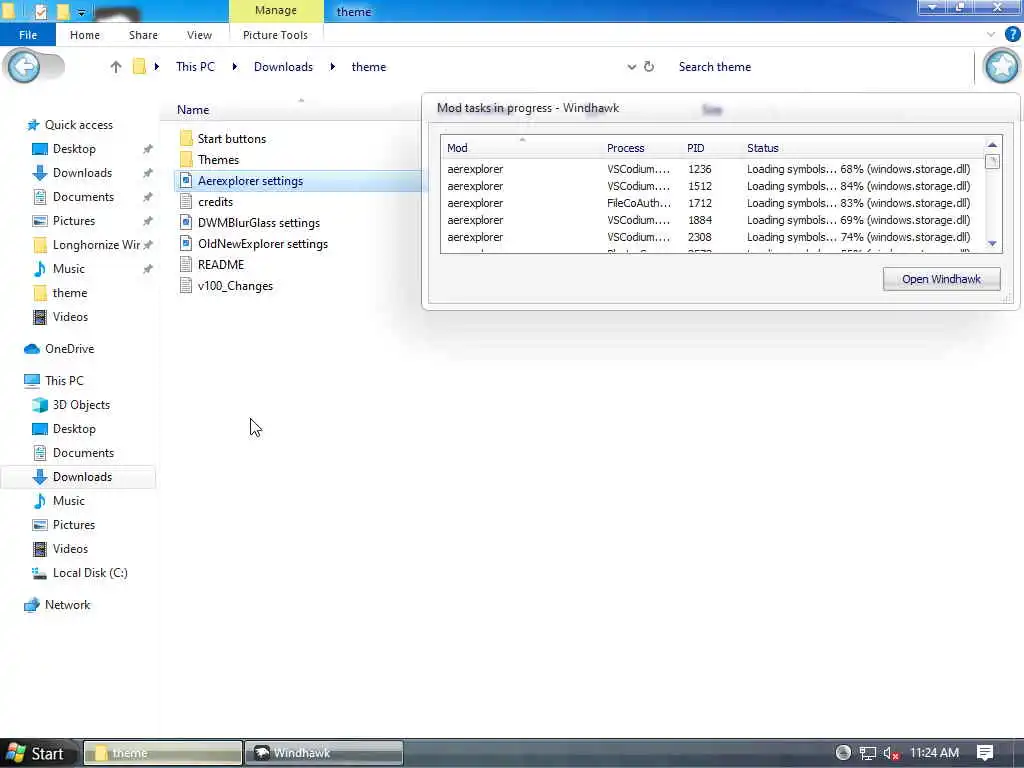Open the File menu
This screenshot has height=768, width=1024.
(x=28, y=35)
